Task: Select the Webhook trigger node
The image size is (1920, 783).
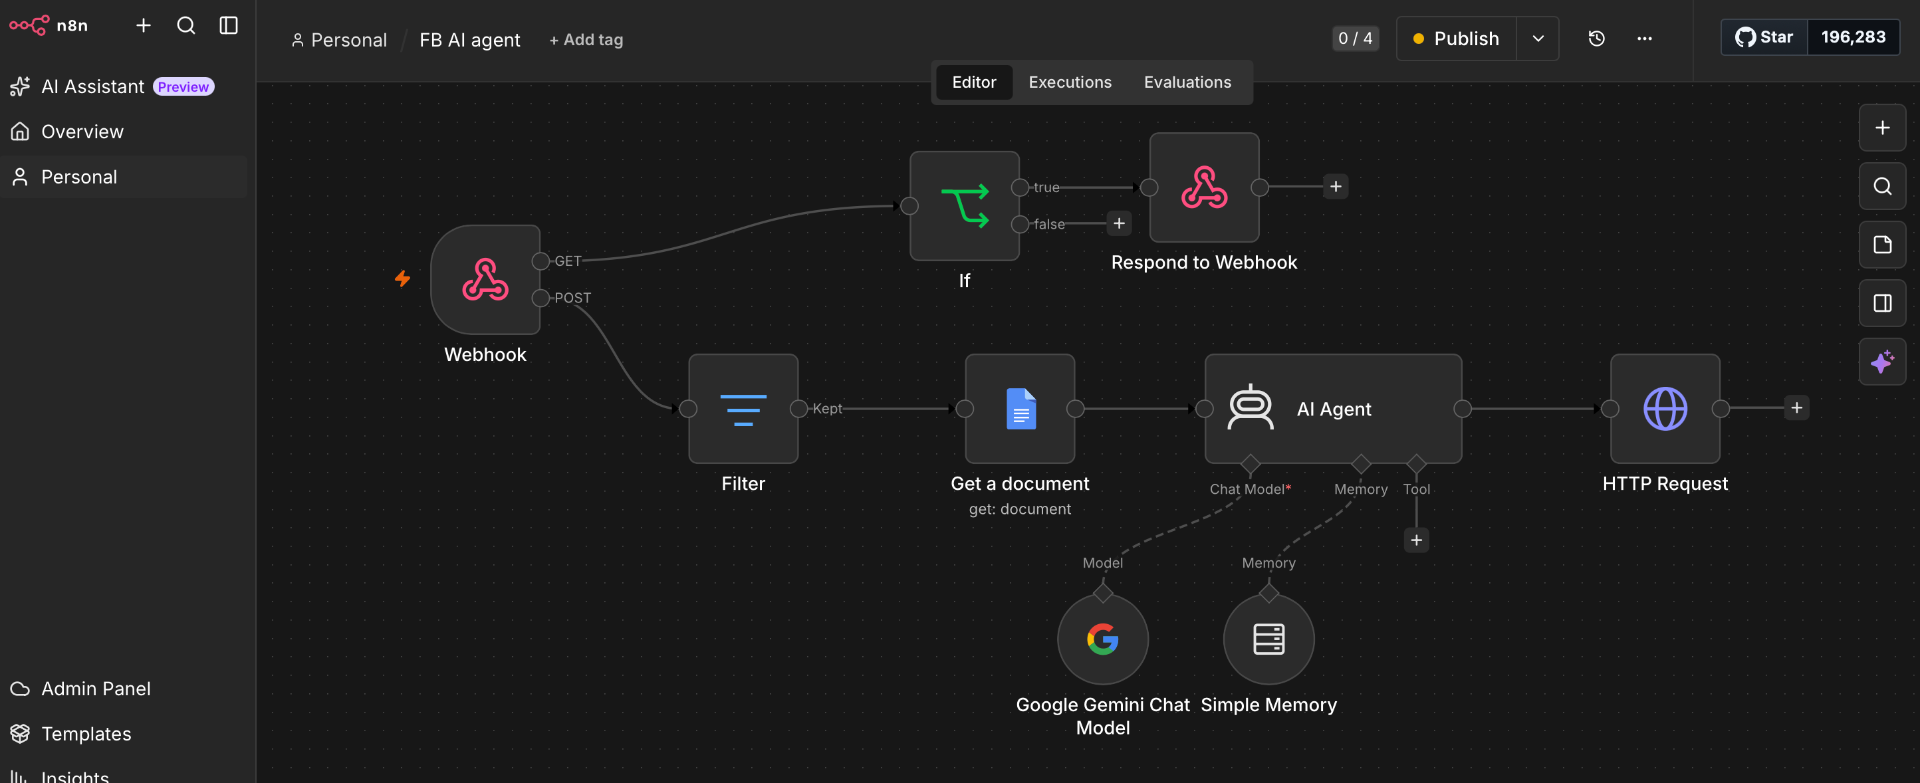Action: click(485, 280)
